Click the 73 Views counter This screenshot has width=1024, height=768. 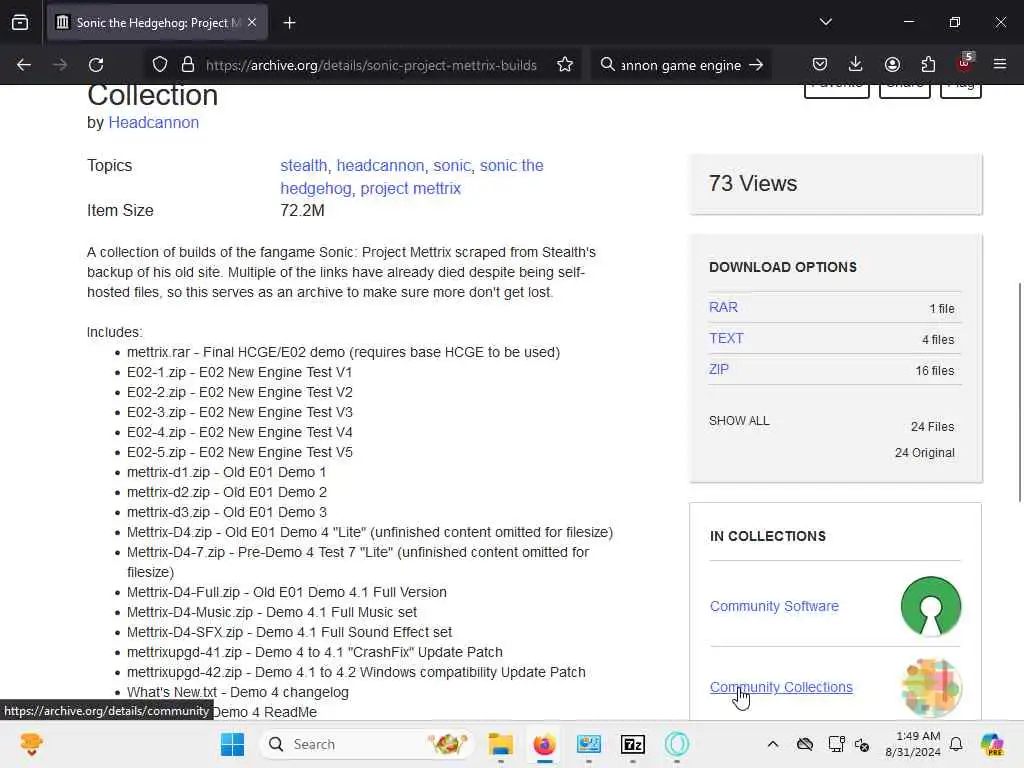click(753, 184)
